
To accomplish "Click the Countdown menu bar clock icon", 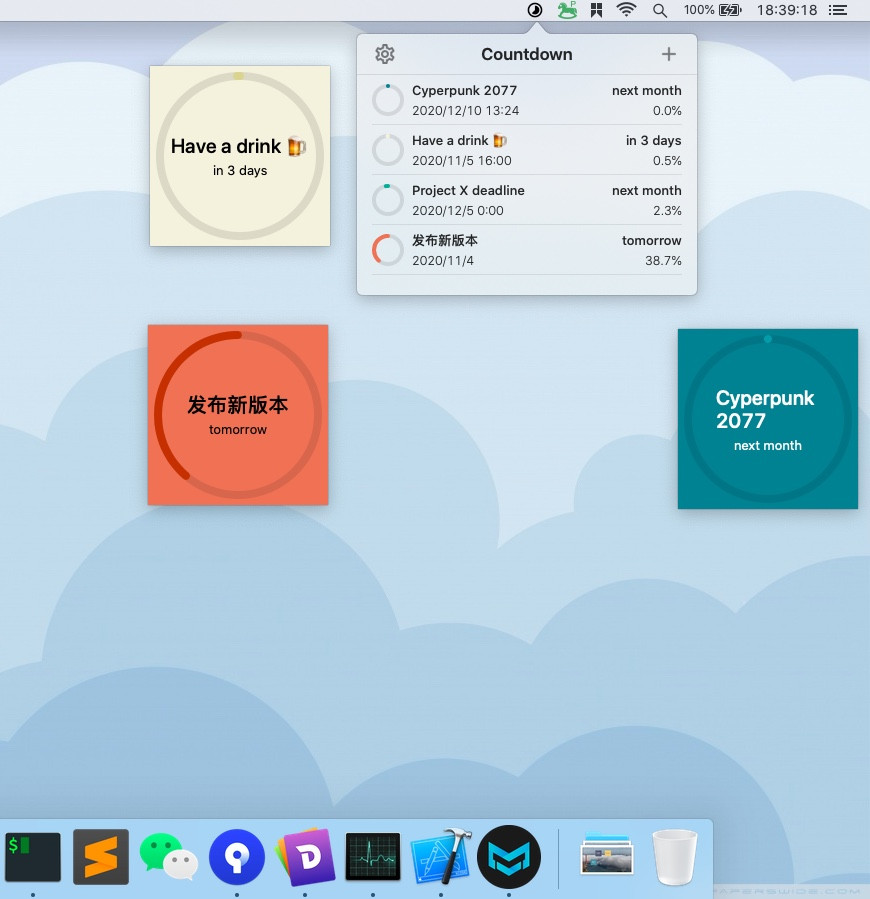I will [x=535, y=10].
